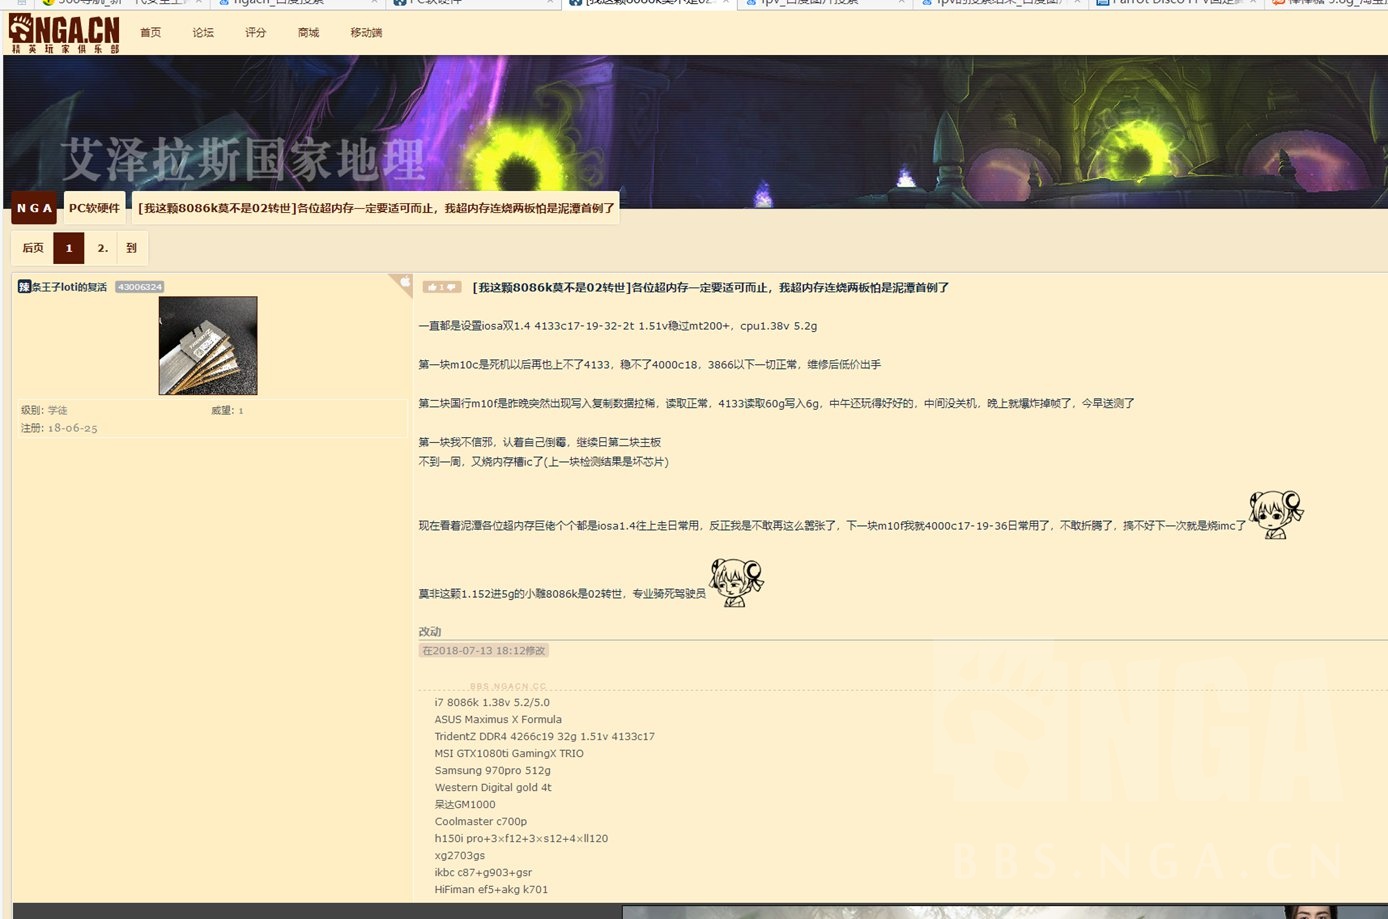Click signature line TridentZ DDR4 4266c19
Screen dimensions: 1388x919
tap(545, 736)
